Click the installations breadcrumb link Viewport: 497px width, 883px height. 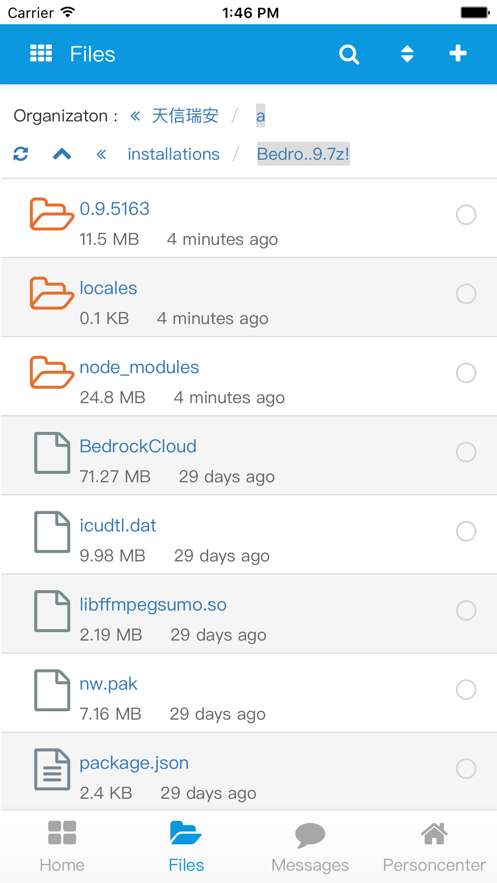[x=173, y=154]
